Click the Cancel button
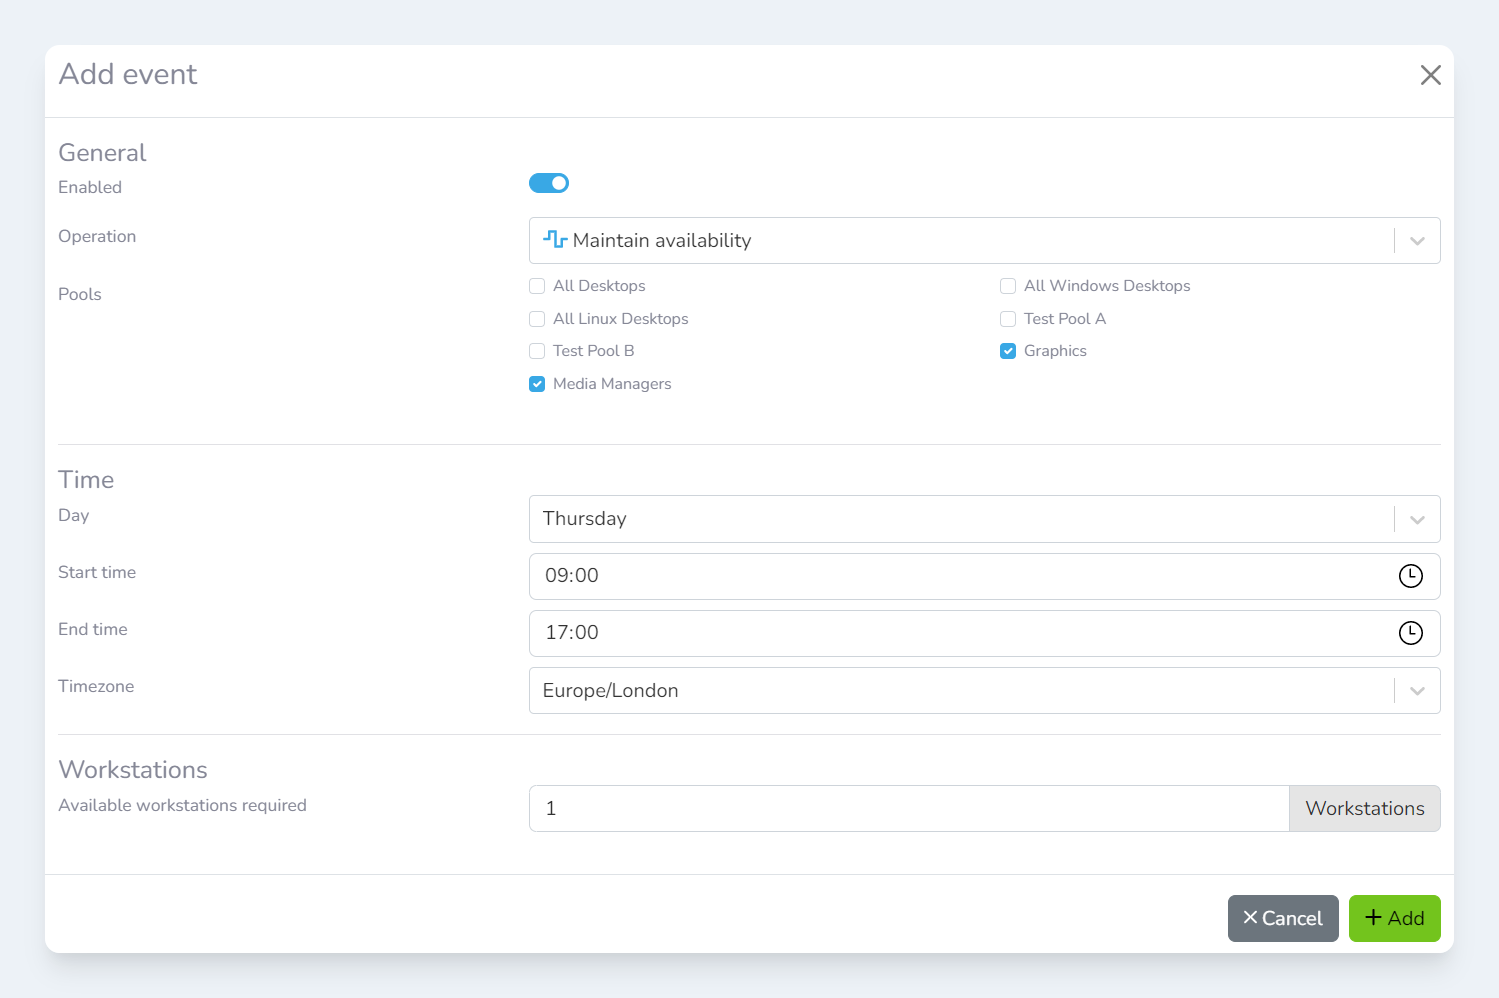1499x998 pixels. 1282,918
